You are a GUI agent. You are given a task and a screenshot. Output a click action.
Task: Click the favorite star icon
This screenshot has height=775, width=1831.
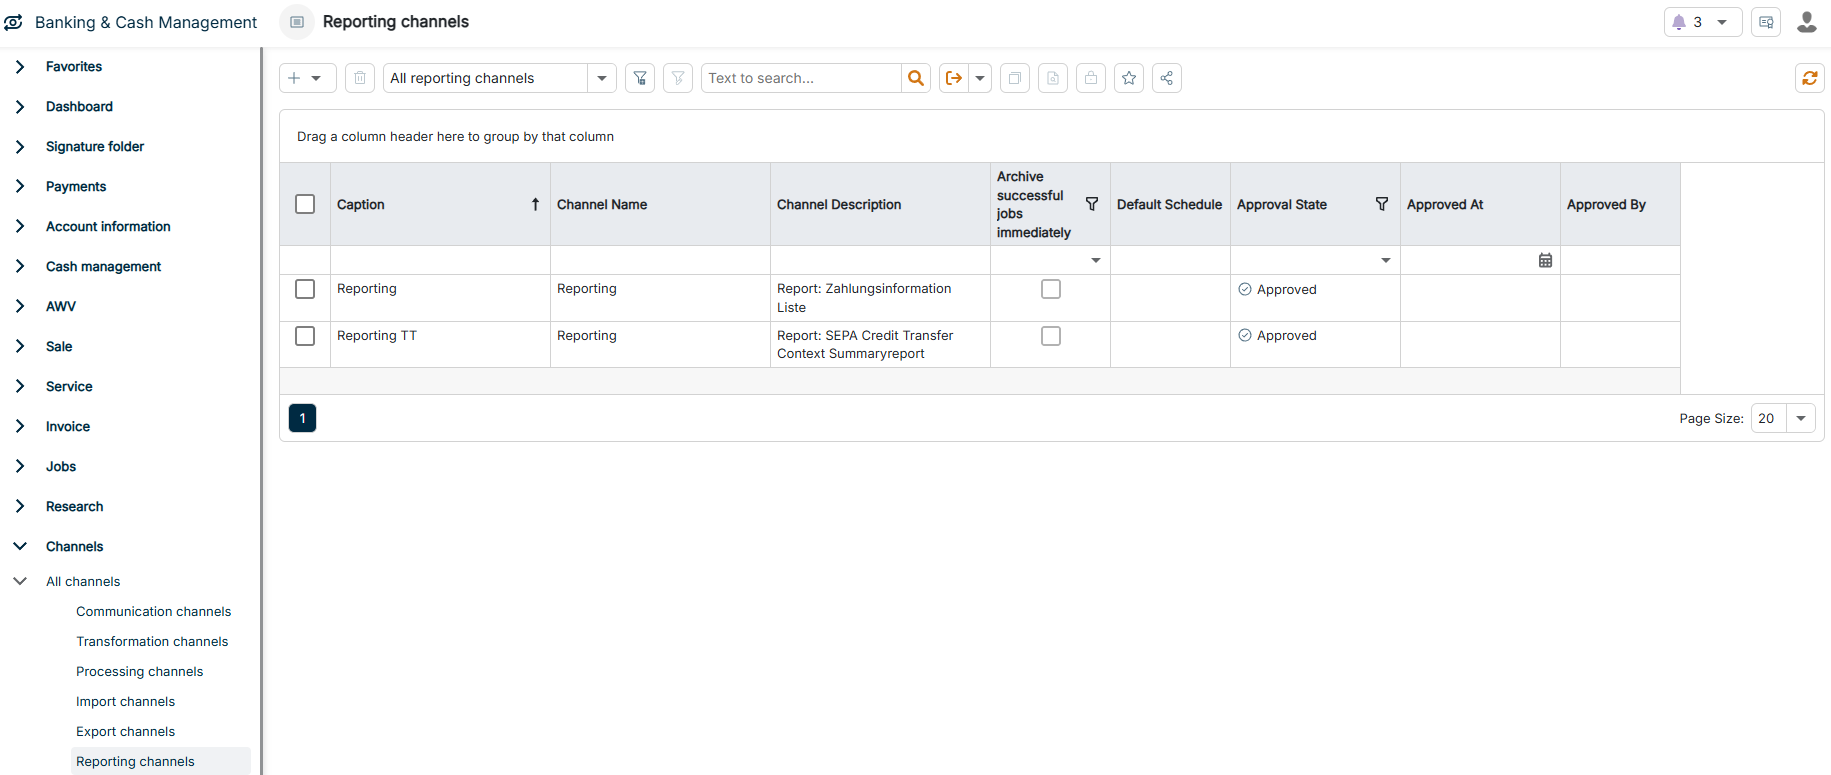click(x=1129, y=78)
